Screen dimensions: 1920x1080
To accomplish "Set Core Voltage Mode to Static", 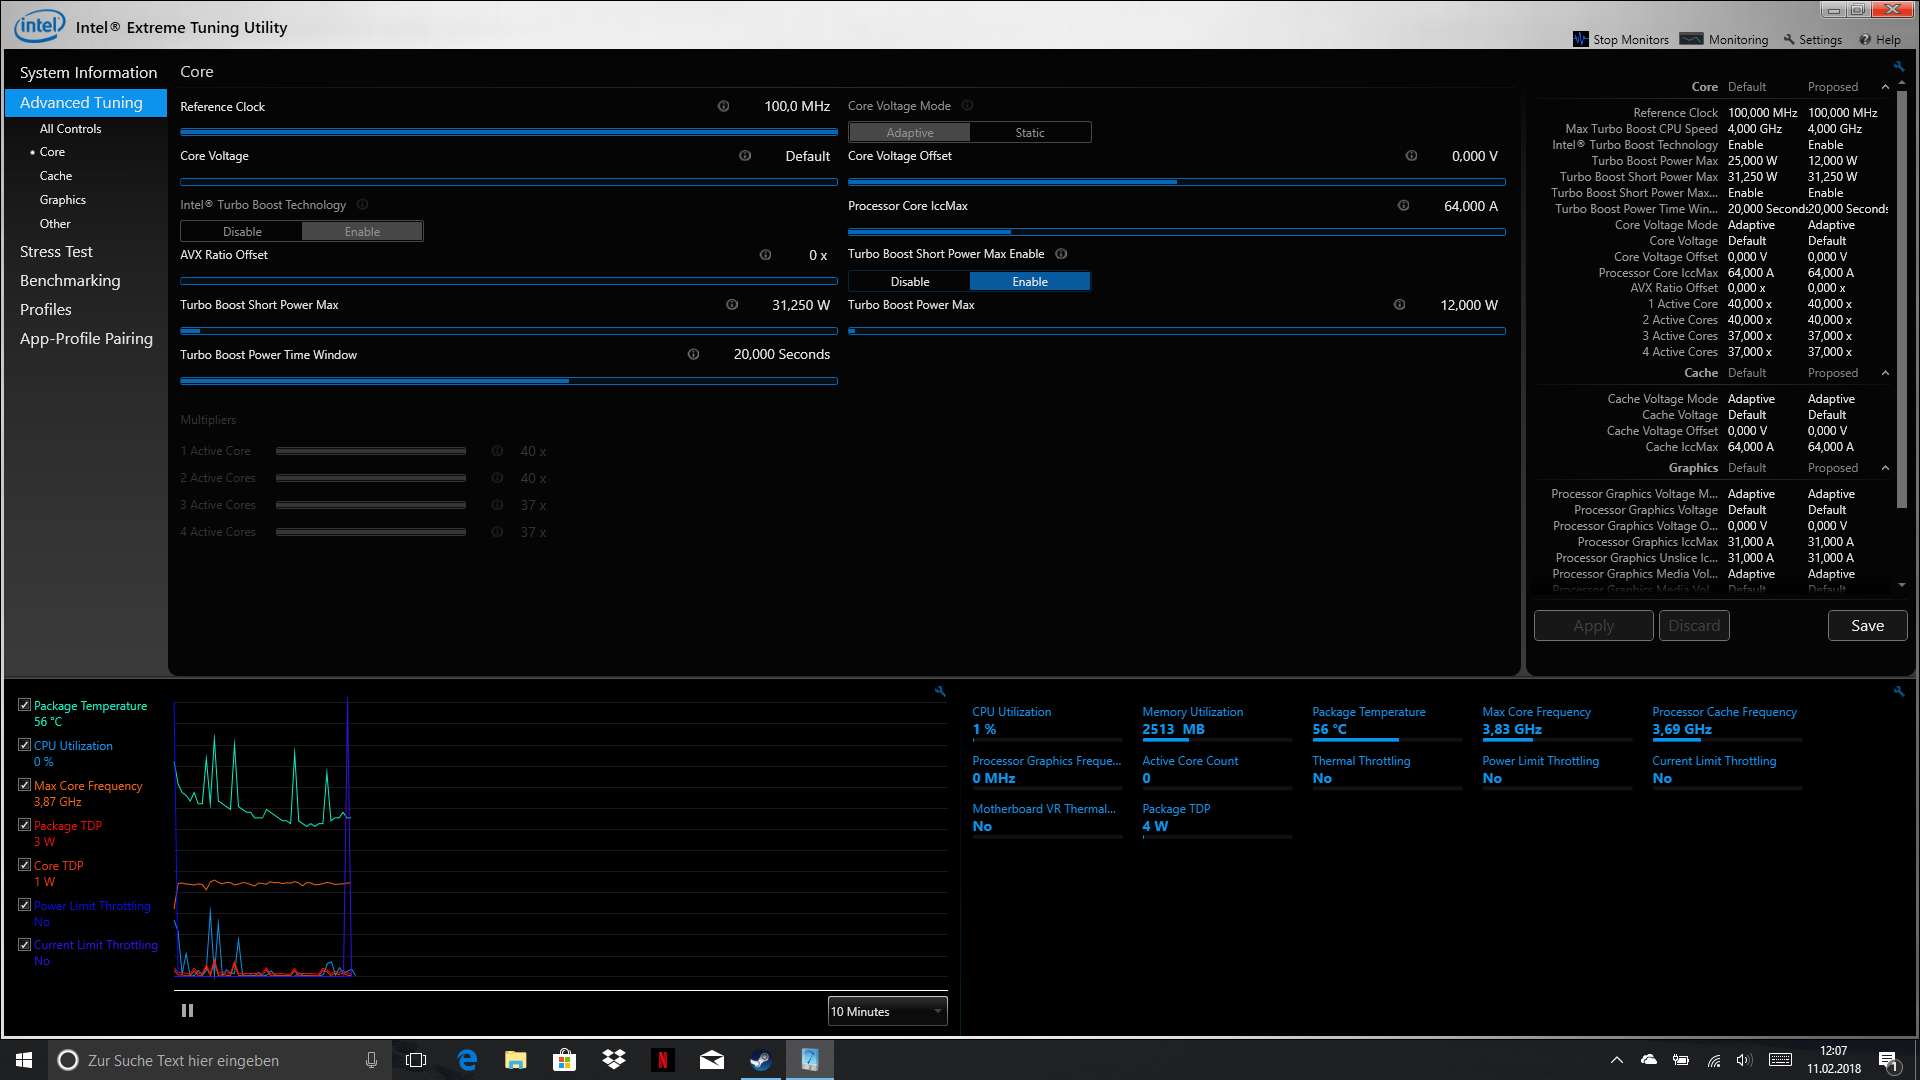I will [1029, 132].
